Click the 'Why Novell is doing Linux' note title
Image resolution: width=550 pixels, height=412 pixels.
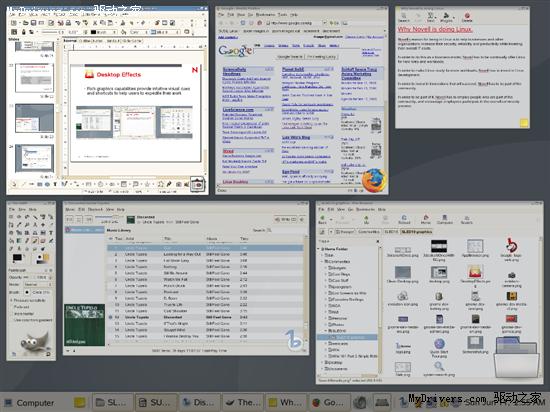[x=435, y=29]
